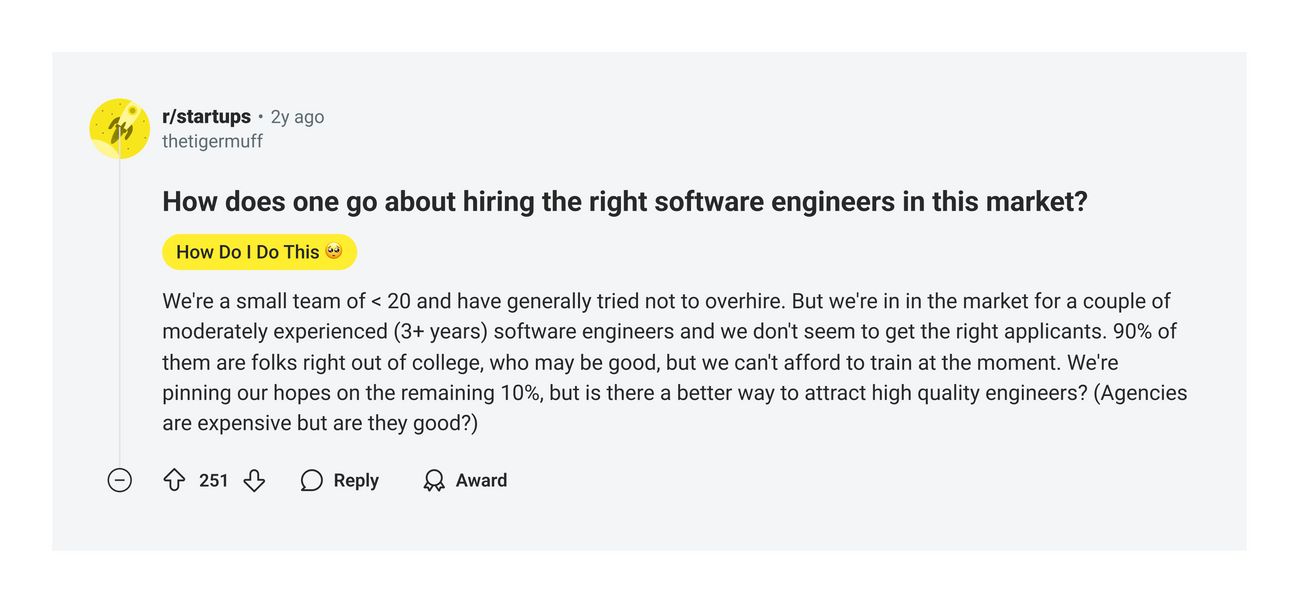Filter by the "How Do I Do This" flair

tap(259, 252)
